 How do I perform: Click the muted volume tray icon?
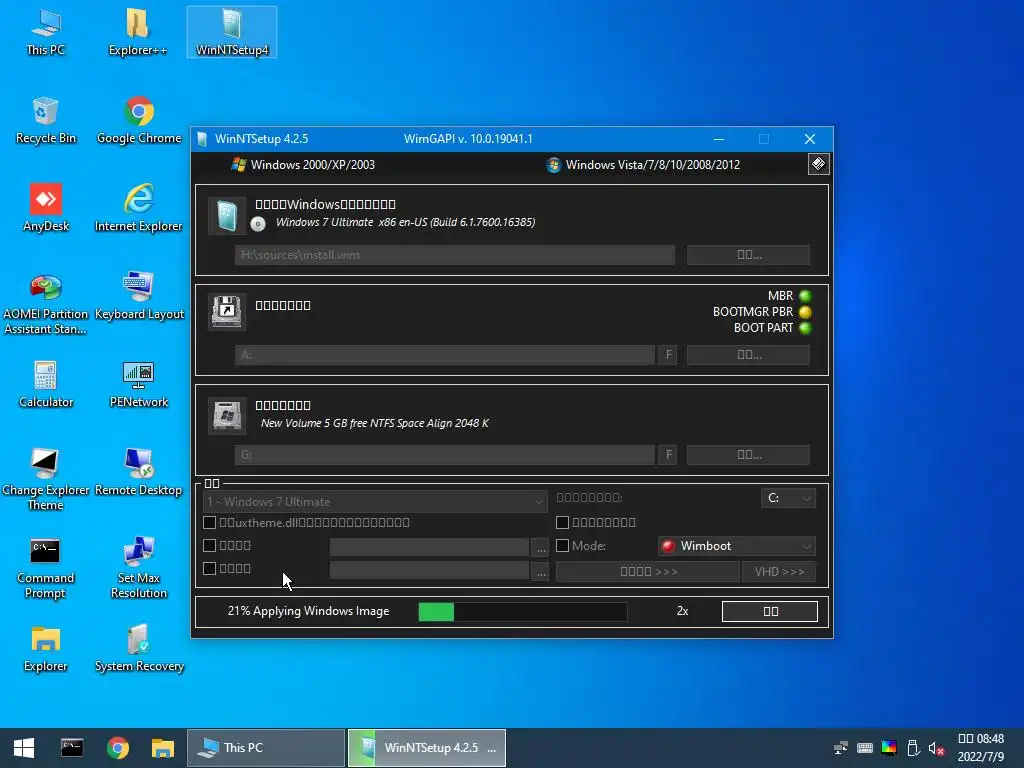(936, 748)
